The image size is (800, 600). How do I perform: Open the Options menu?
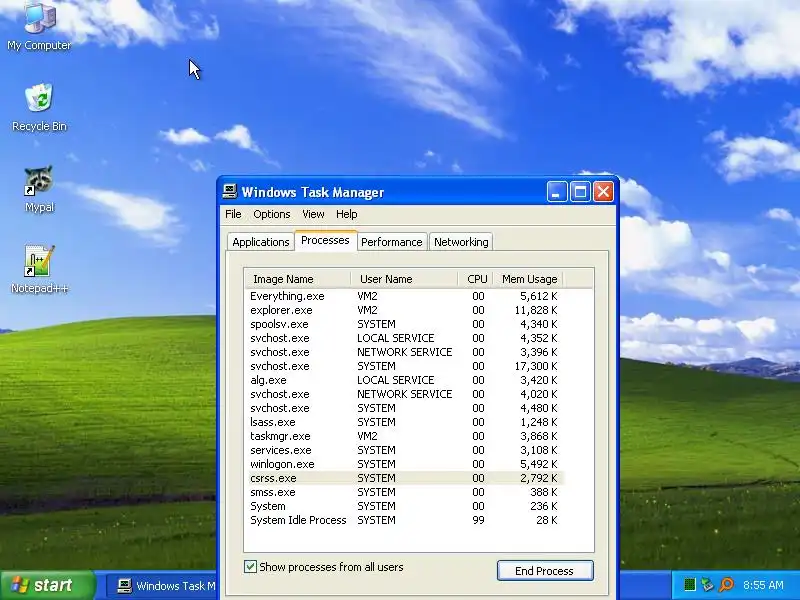click(272, 214)
